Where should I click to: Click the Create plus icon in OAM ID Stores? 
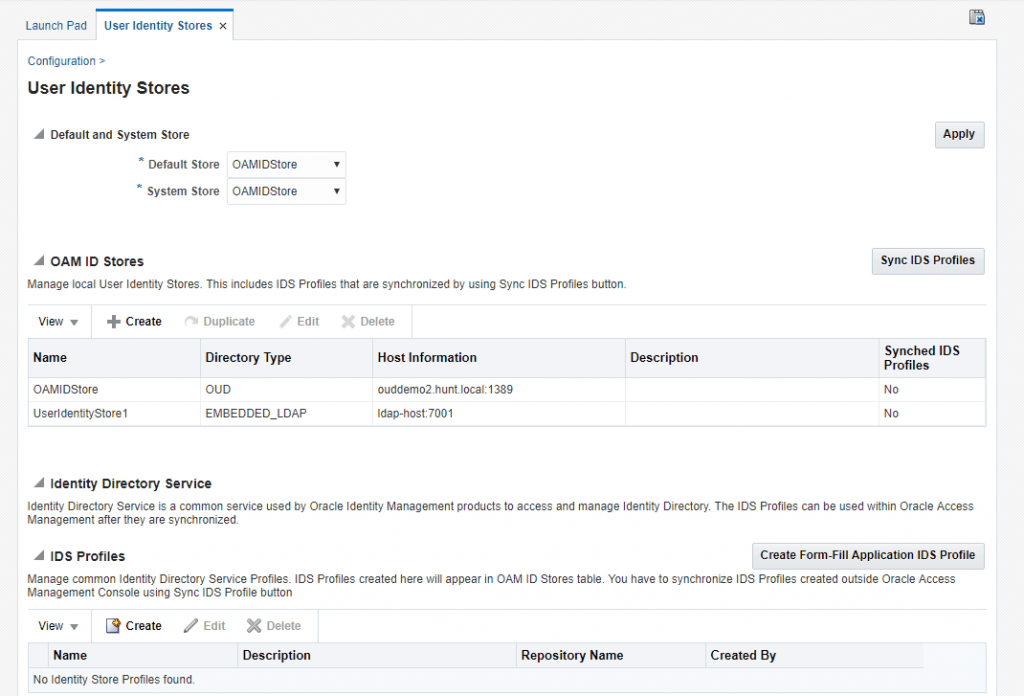coord(114,322)
